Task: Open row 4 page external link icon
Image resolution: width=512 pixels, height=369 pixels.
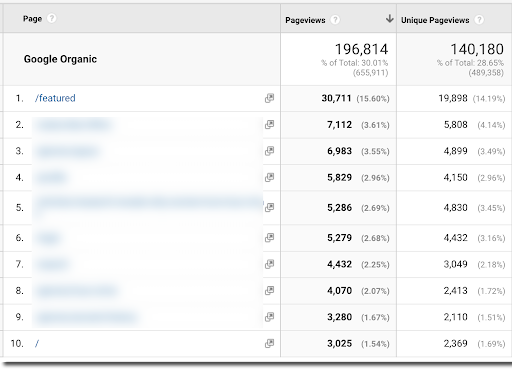Action: pos(269,177)
